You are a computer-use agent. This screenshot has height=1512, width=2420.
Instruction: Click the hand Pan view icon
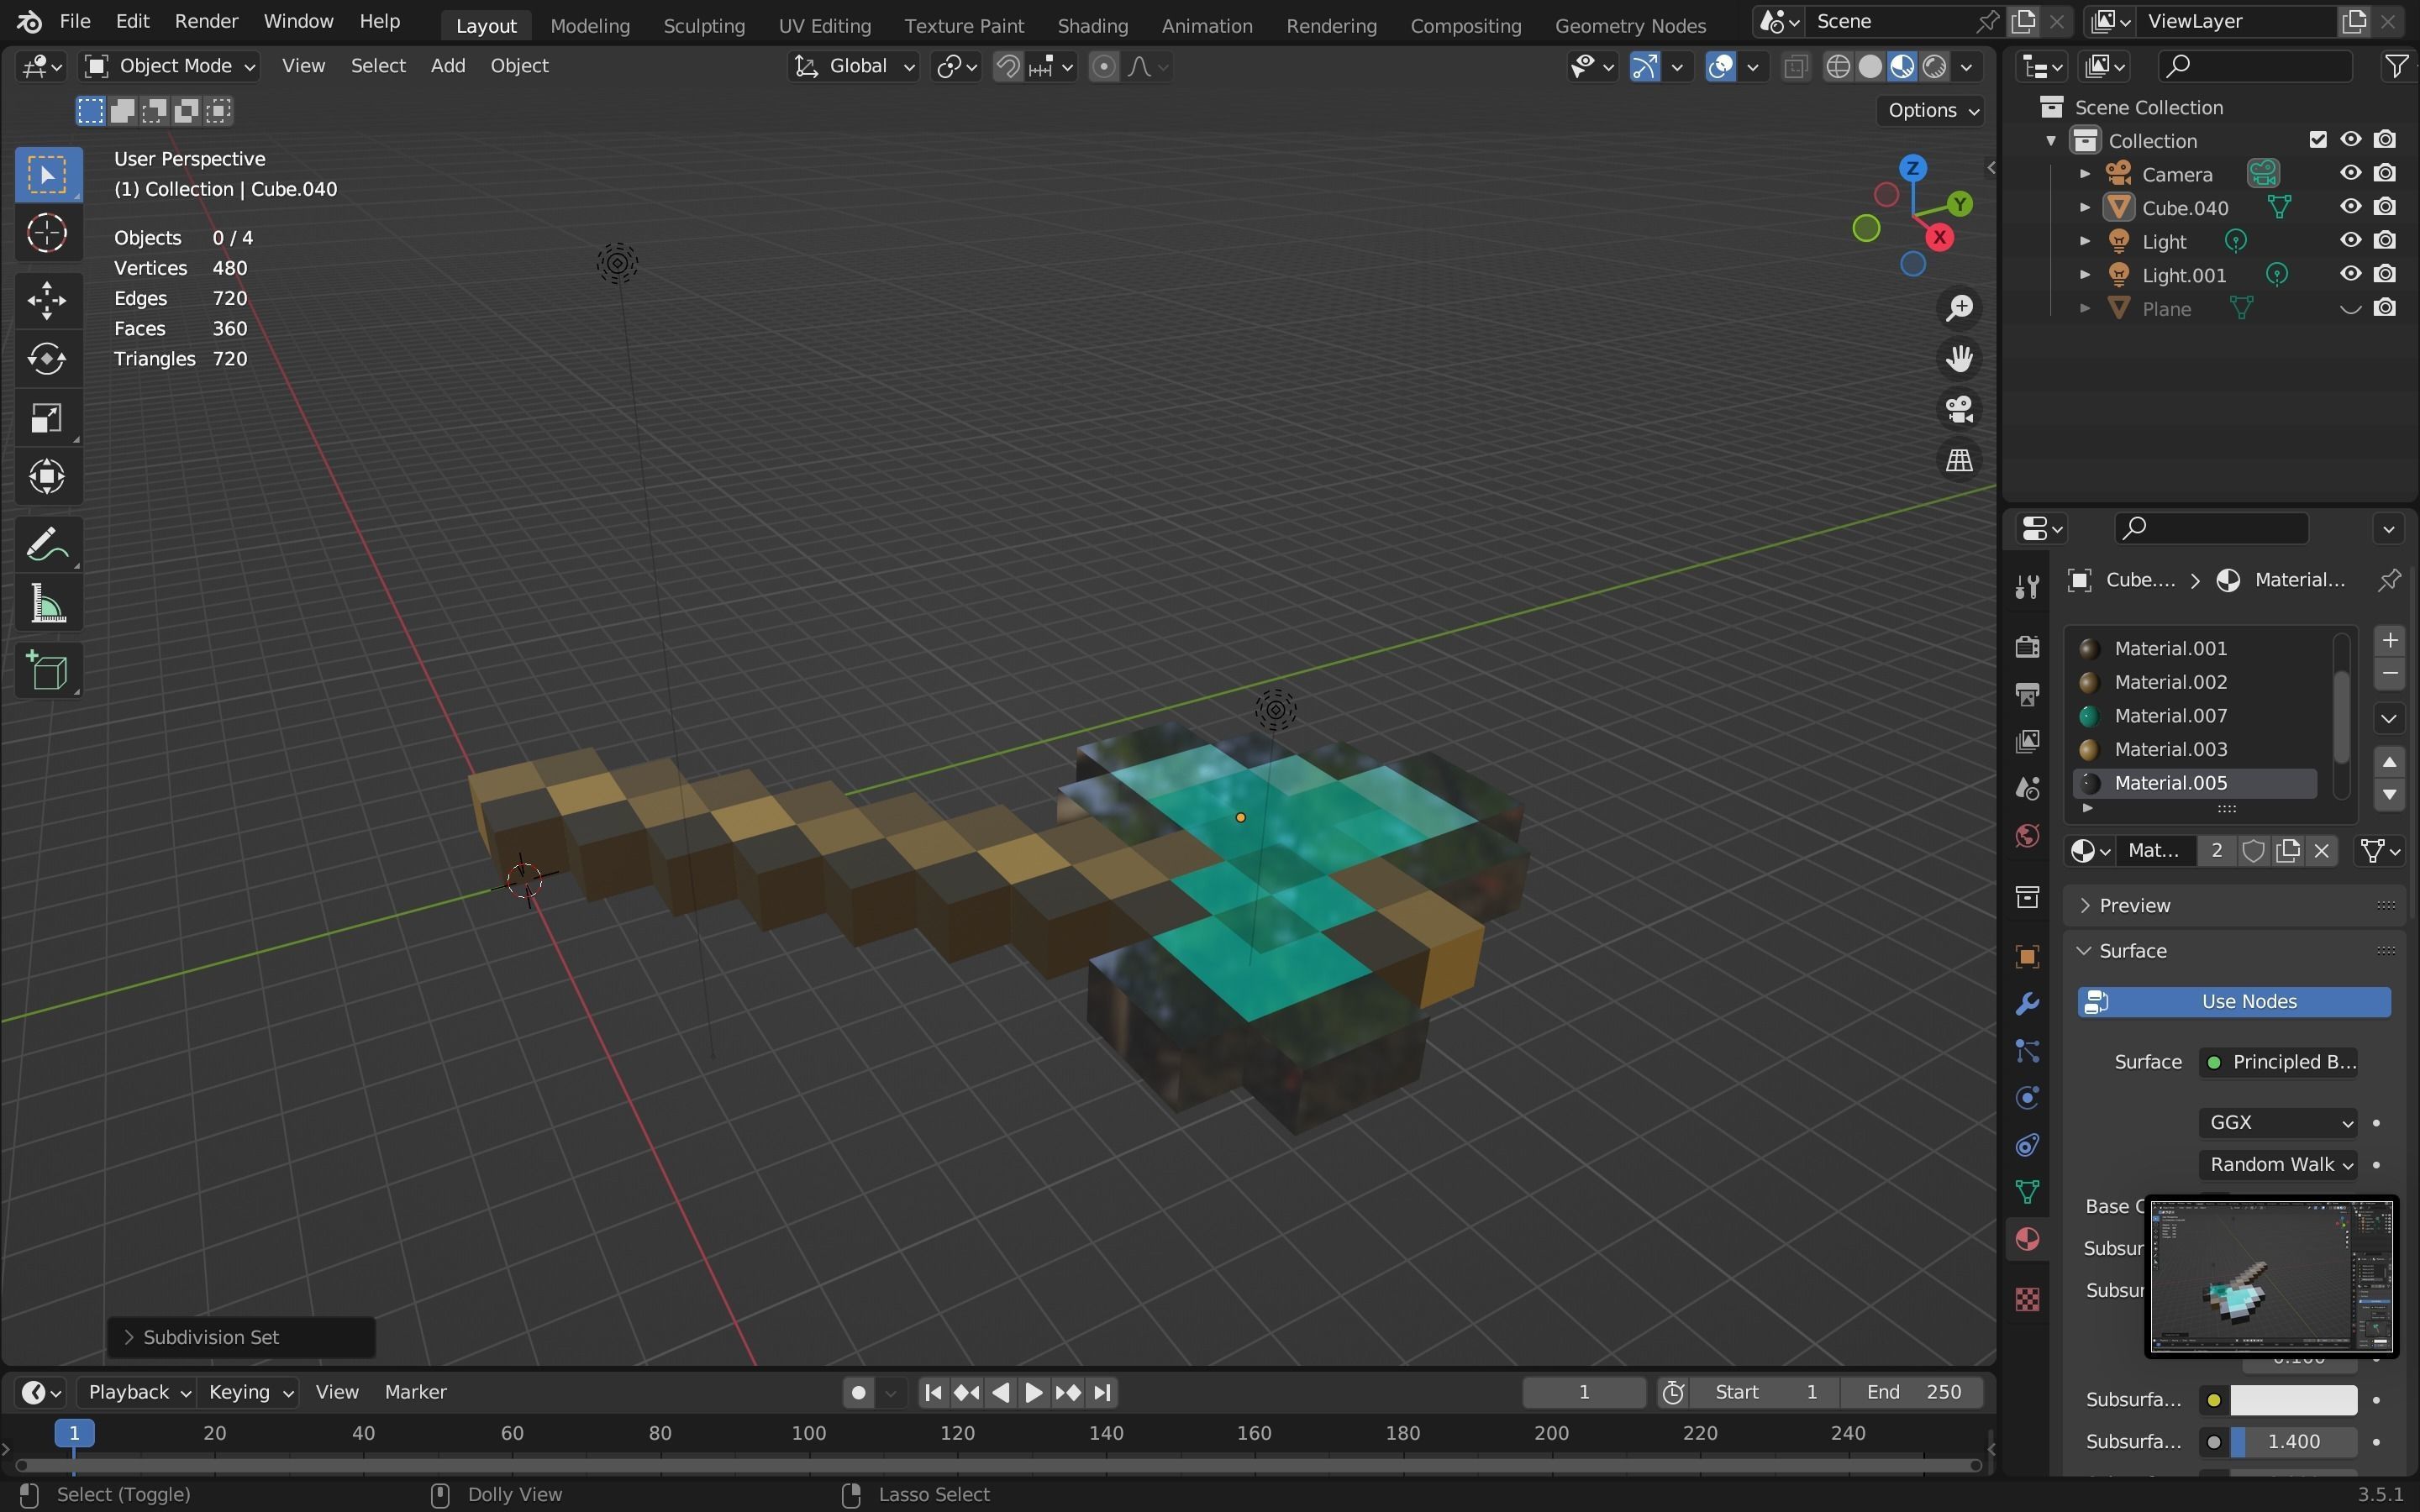point(1959,359)
